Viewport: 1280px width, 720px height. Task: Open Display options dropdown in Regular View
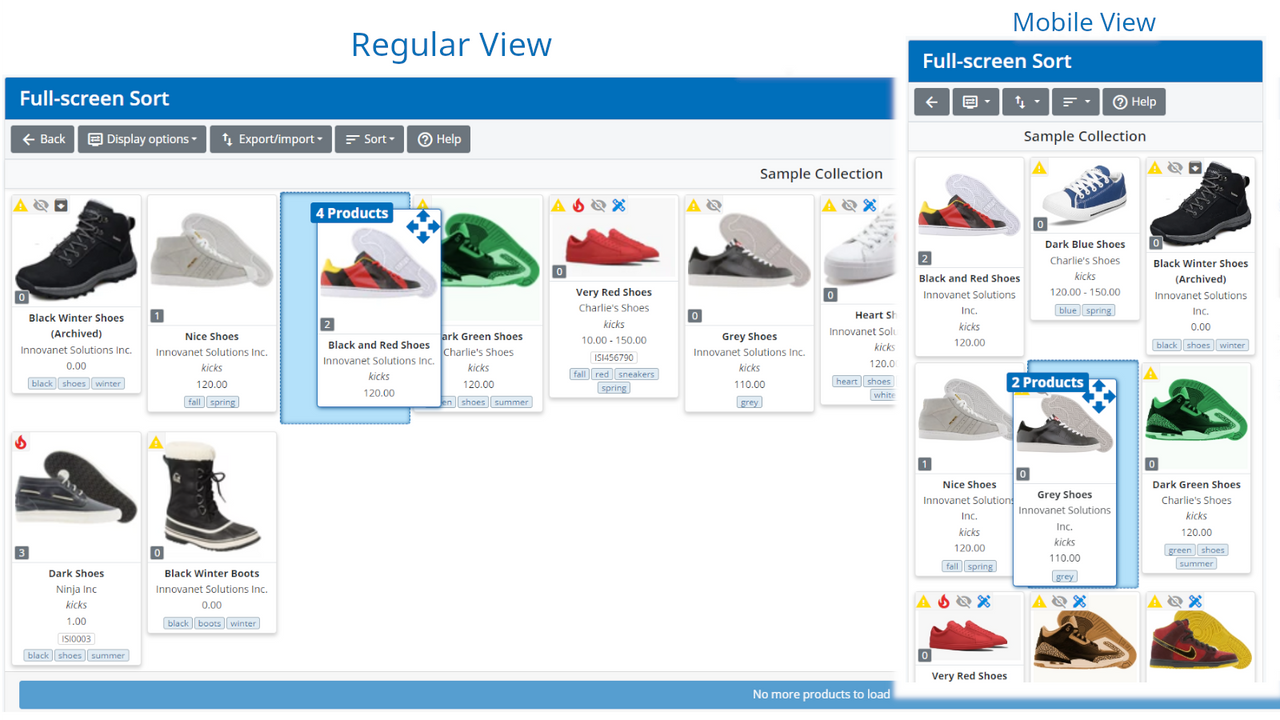point(142,139)
